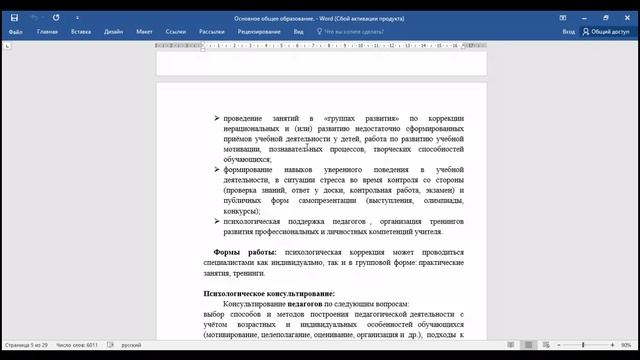The width and height of the screenshot is (640, 360).
Task: Restore down the Word window
Action: 606,18
